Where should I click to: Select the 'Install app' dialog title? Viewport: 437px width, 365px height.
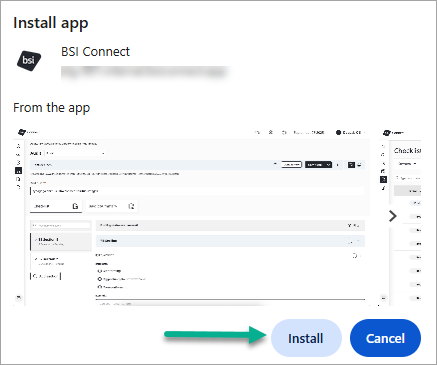coord(51,23)
